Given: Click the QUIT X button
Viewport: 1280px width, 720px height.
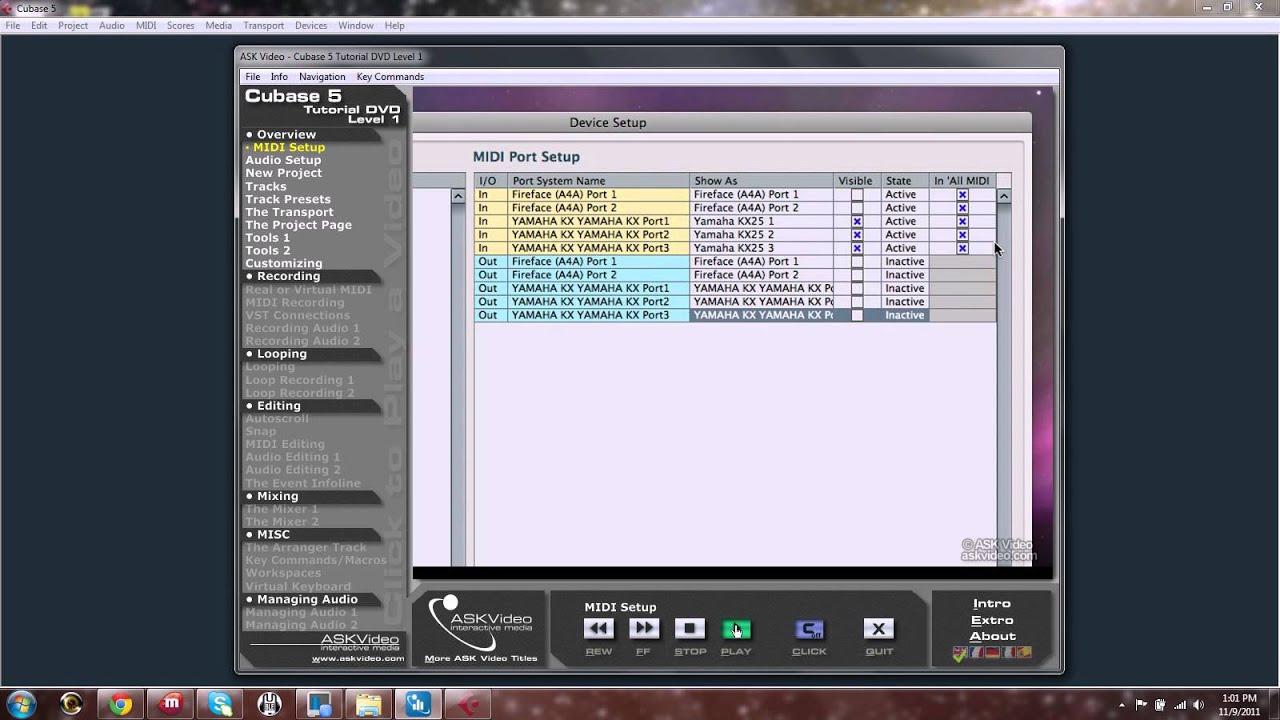Looking at the screenshot, I should [x=879, y=629].
